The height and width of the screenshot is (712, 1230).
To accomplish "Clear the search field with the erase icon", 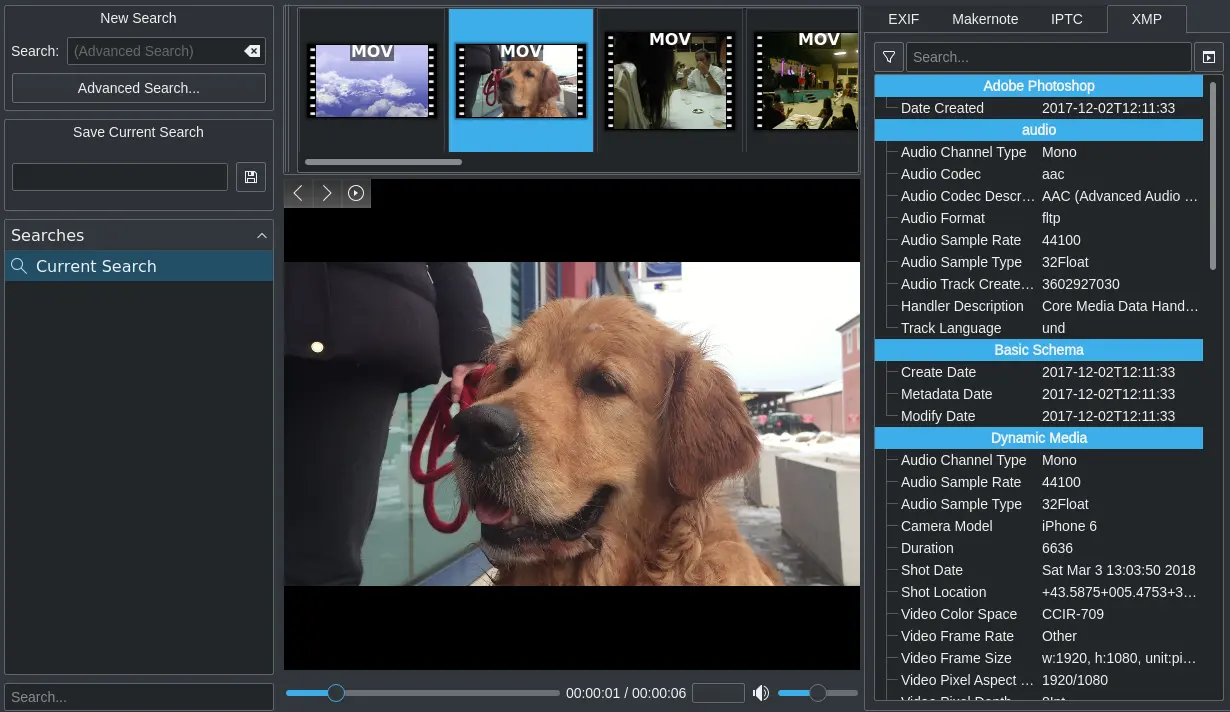I will 252,51.
